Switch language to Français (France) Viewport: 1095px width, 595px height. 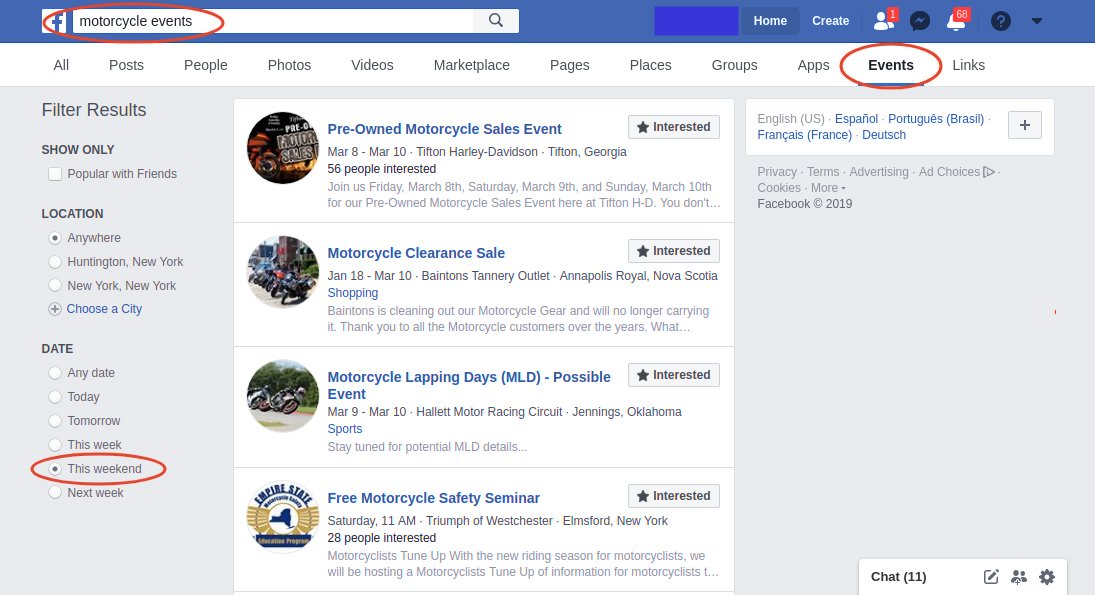click(x=804, y=135)
